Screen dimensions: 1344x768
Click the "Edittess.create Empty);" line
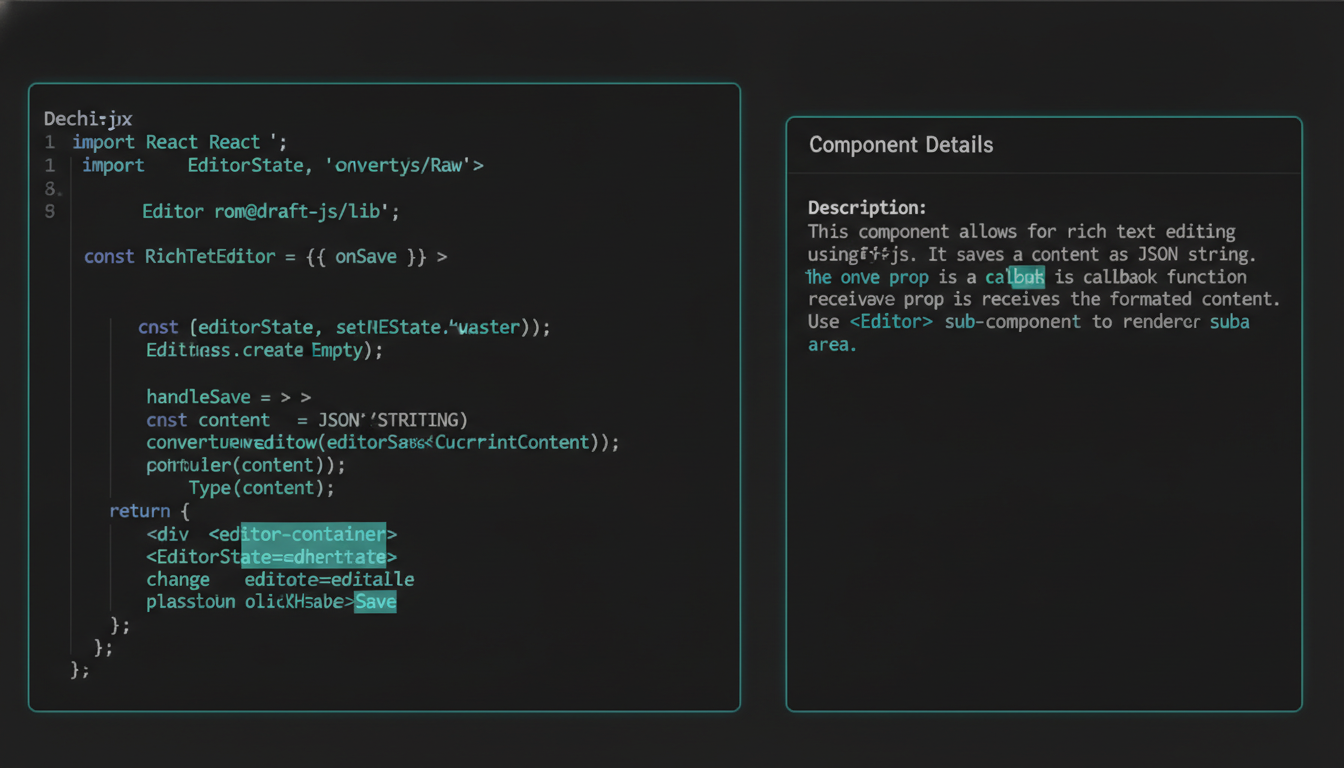click(264, 351)
